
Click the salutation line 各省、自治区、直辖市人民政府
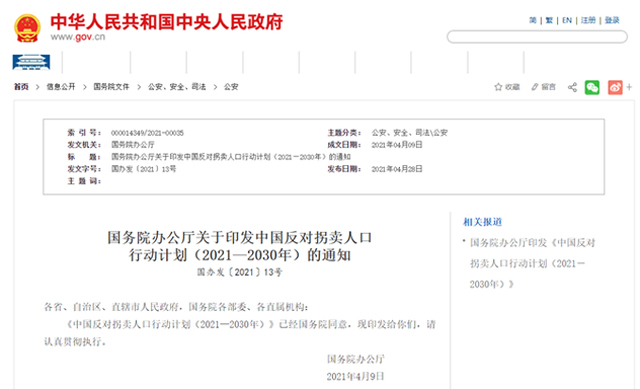pos(176,307)
